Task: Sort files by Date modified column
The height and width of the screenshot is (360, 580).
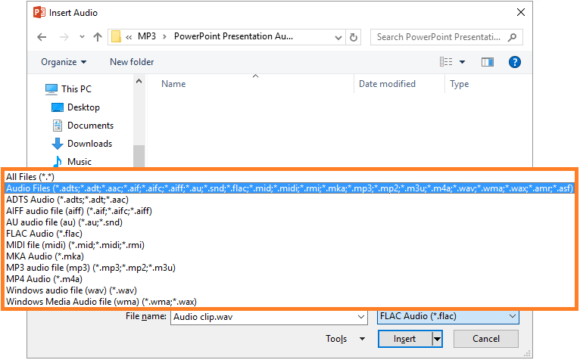Action: click(387, 84)
